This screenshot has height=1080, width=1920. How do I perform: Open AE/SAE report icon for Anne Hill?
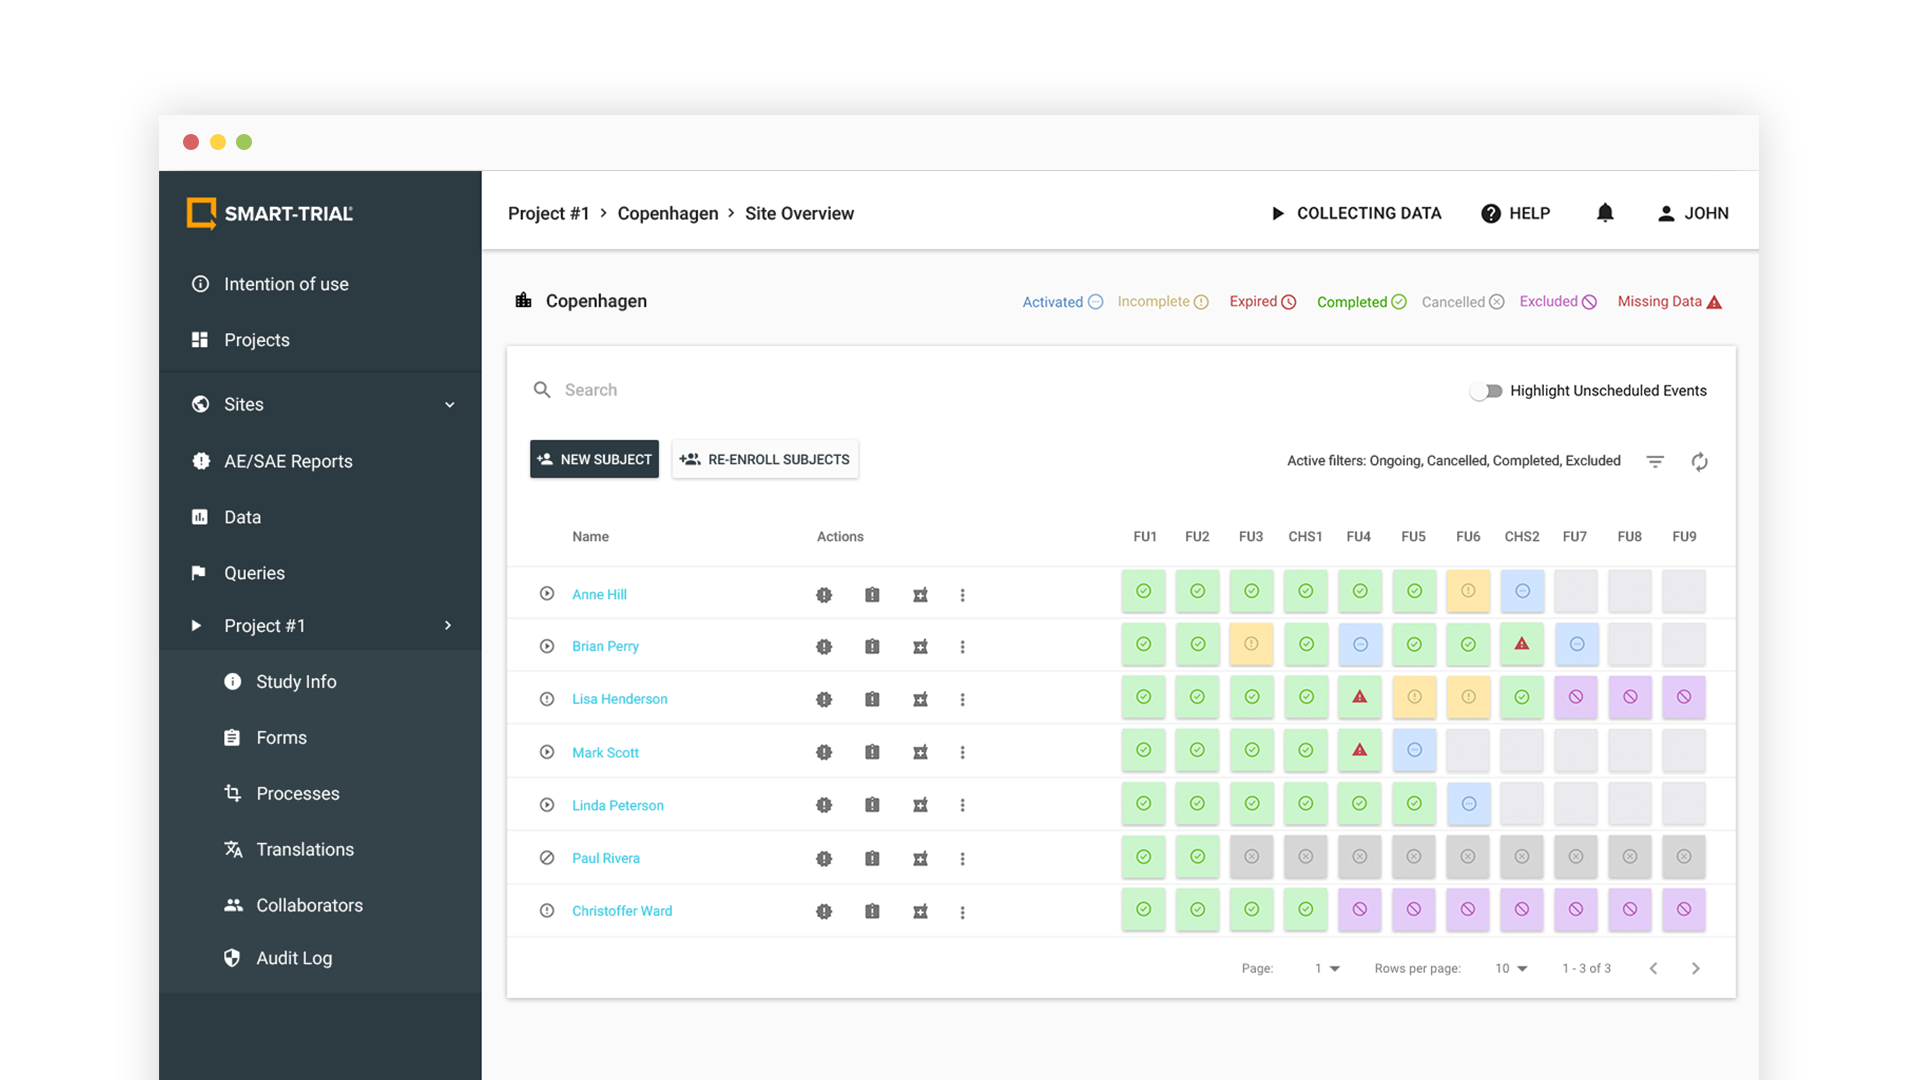[x=824, y=594]
